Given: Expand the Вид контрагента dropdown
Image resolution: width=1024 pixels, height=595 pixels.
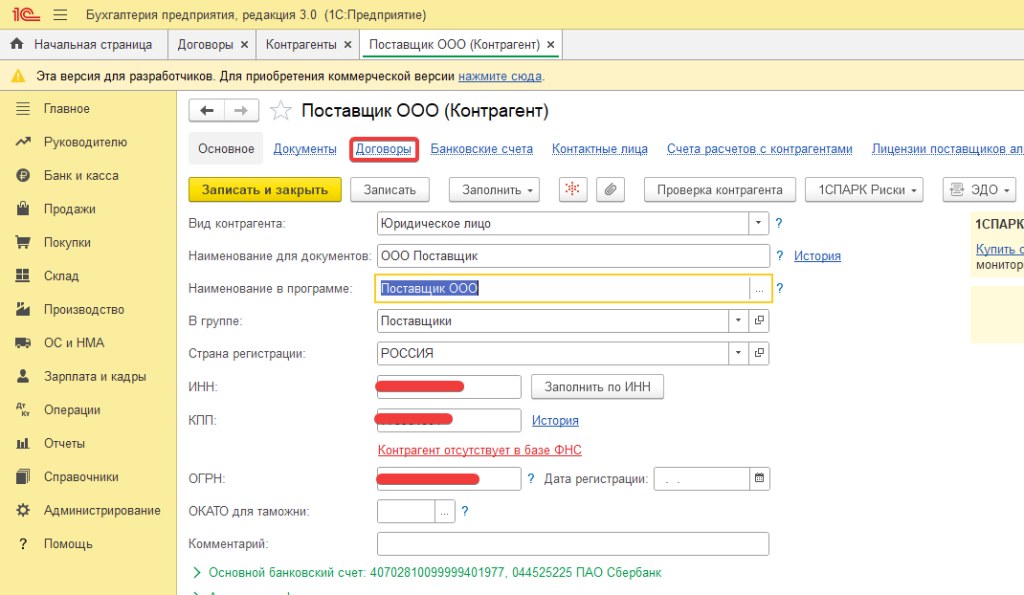Looking at the screenshot, I should click(x=760, y=224).
